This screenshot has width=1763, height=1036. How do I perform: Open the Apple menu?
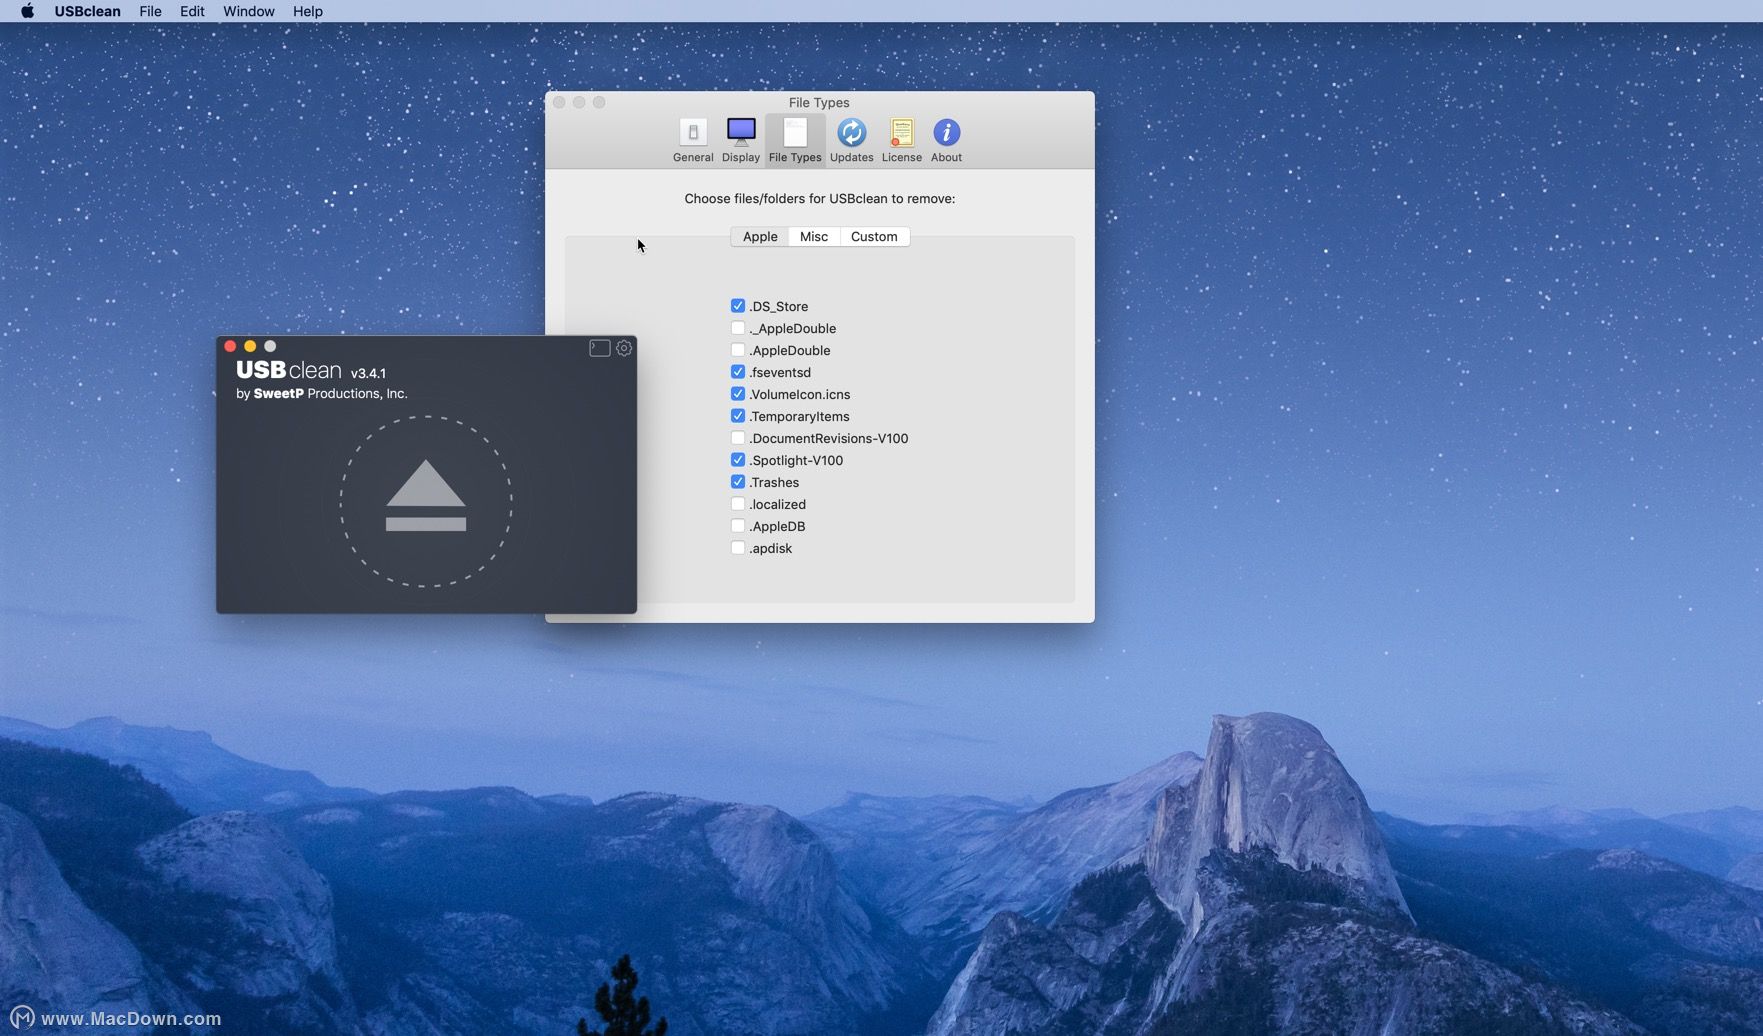tap(27, 11)
